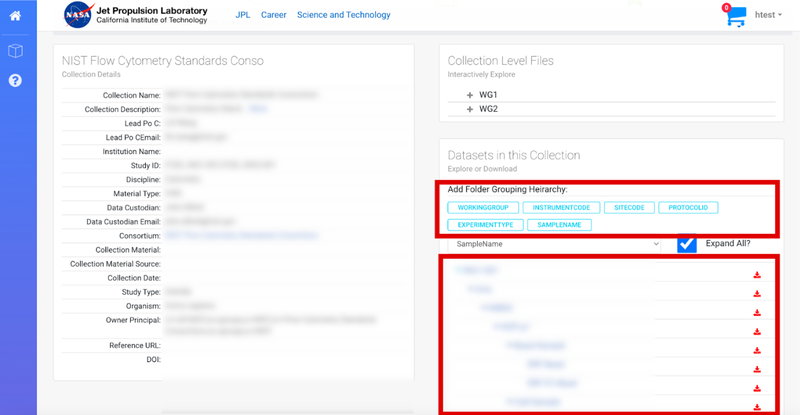The height and width of the screenshot is (415, 800).
Task: Click the NASA logo
Action: point(78,15)
